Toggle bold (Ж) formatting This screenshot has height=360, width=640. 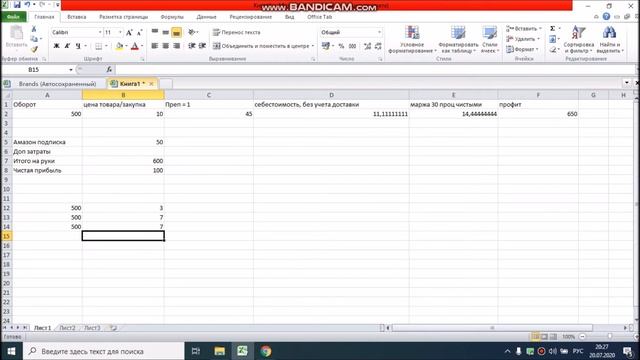pos(56,46)
